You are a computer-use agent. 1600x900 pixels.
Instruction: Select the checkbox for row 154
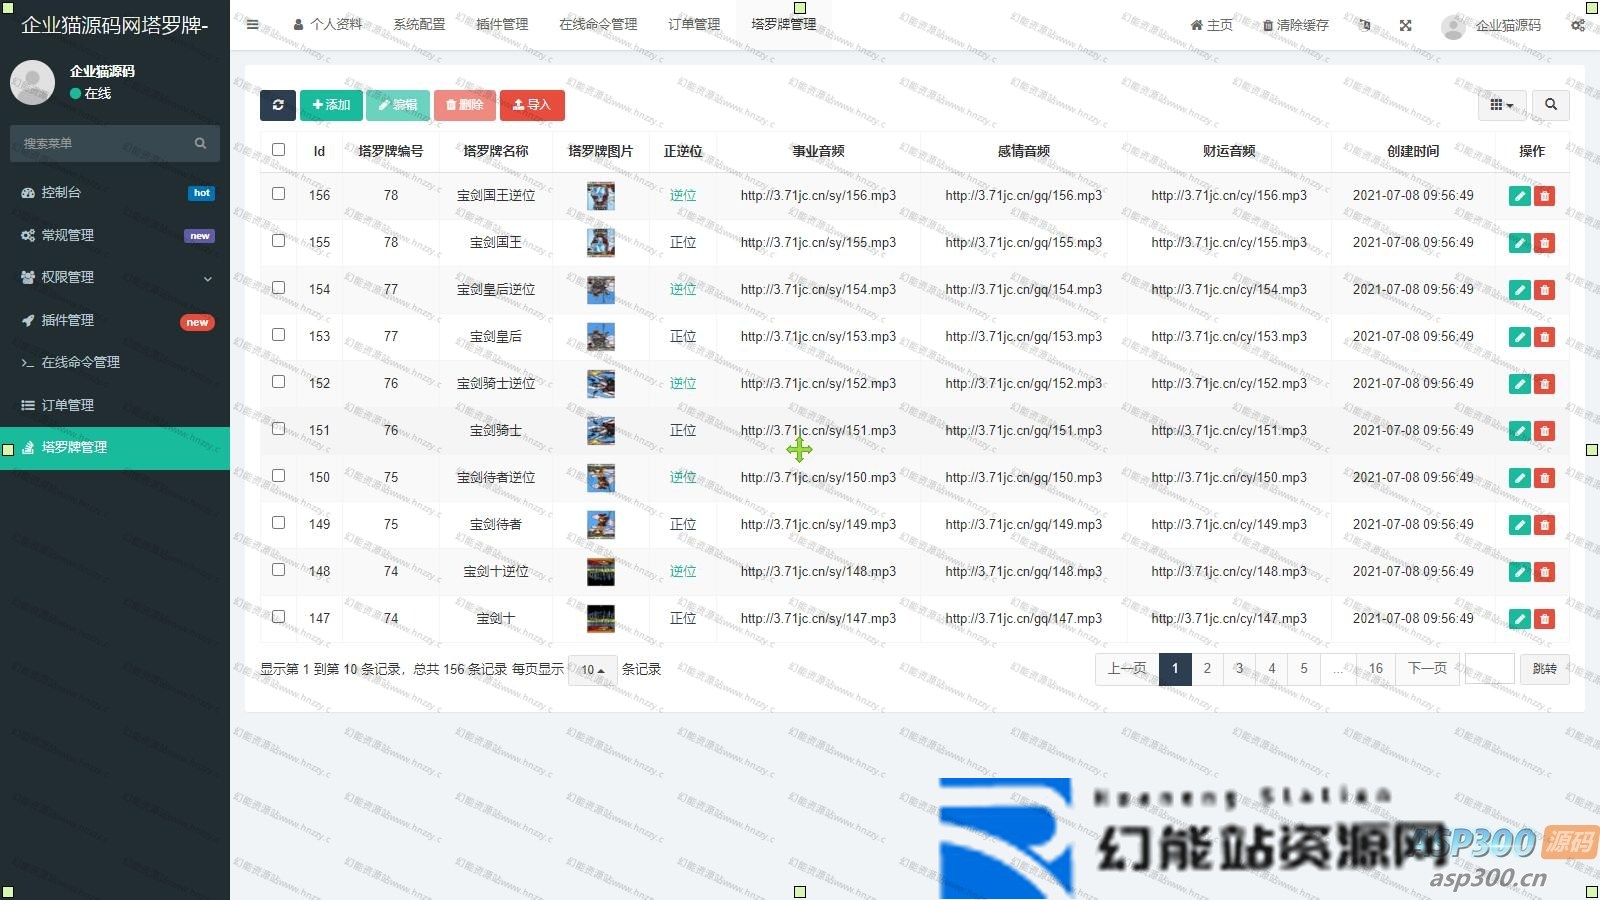tap(278, 288)
